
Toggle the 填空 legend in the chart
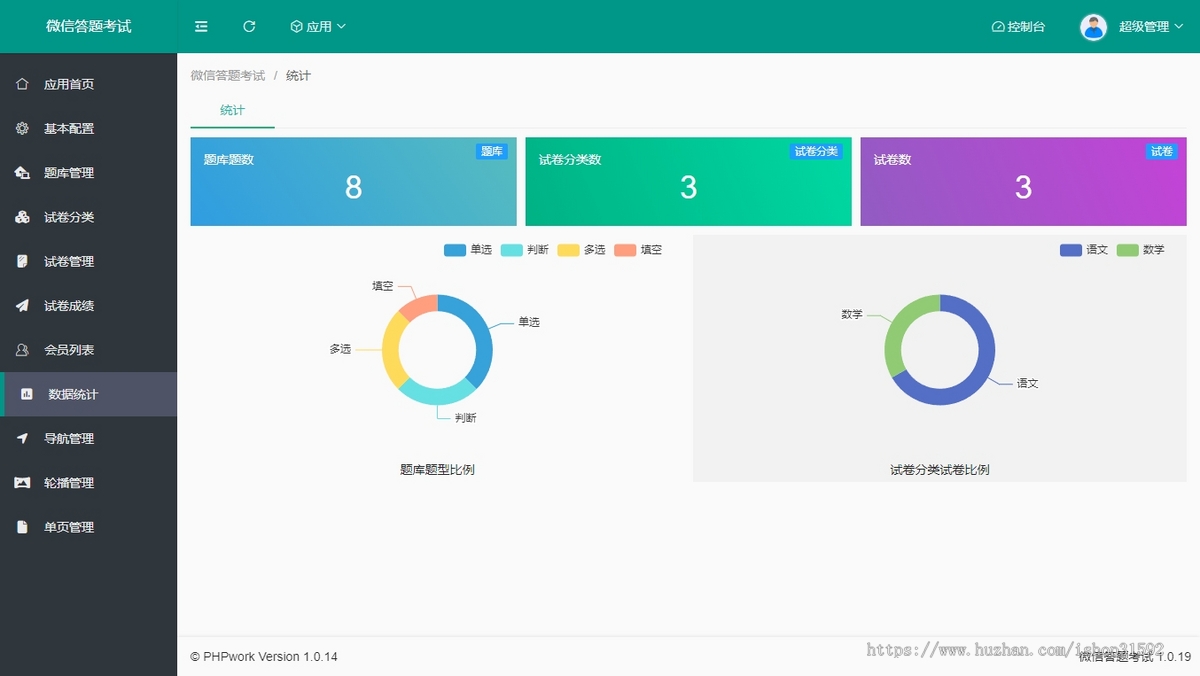click(638, 250)
